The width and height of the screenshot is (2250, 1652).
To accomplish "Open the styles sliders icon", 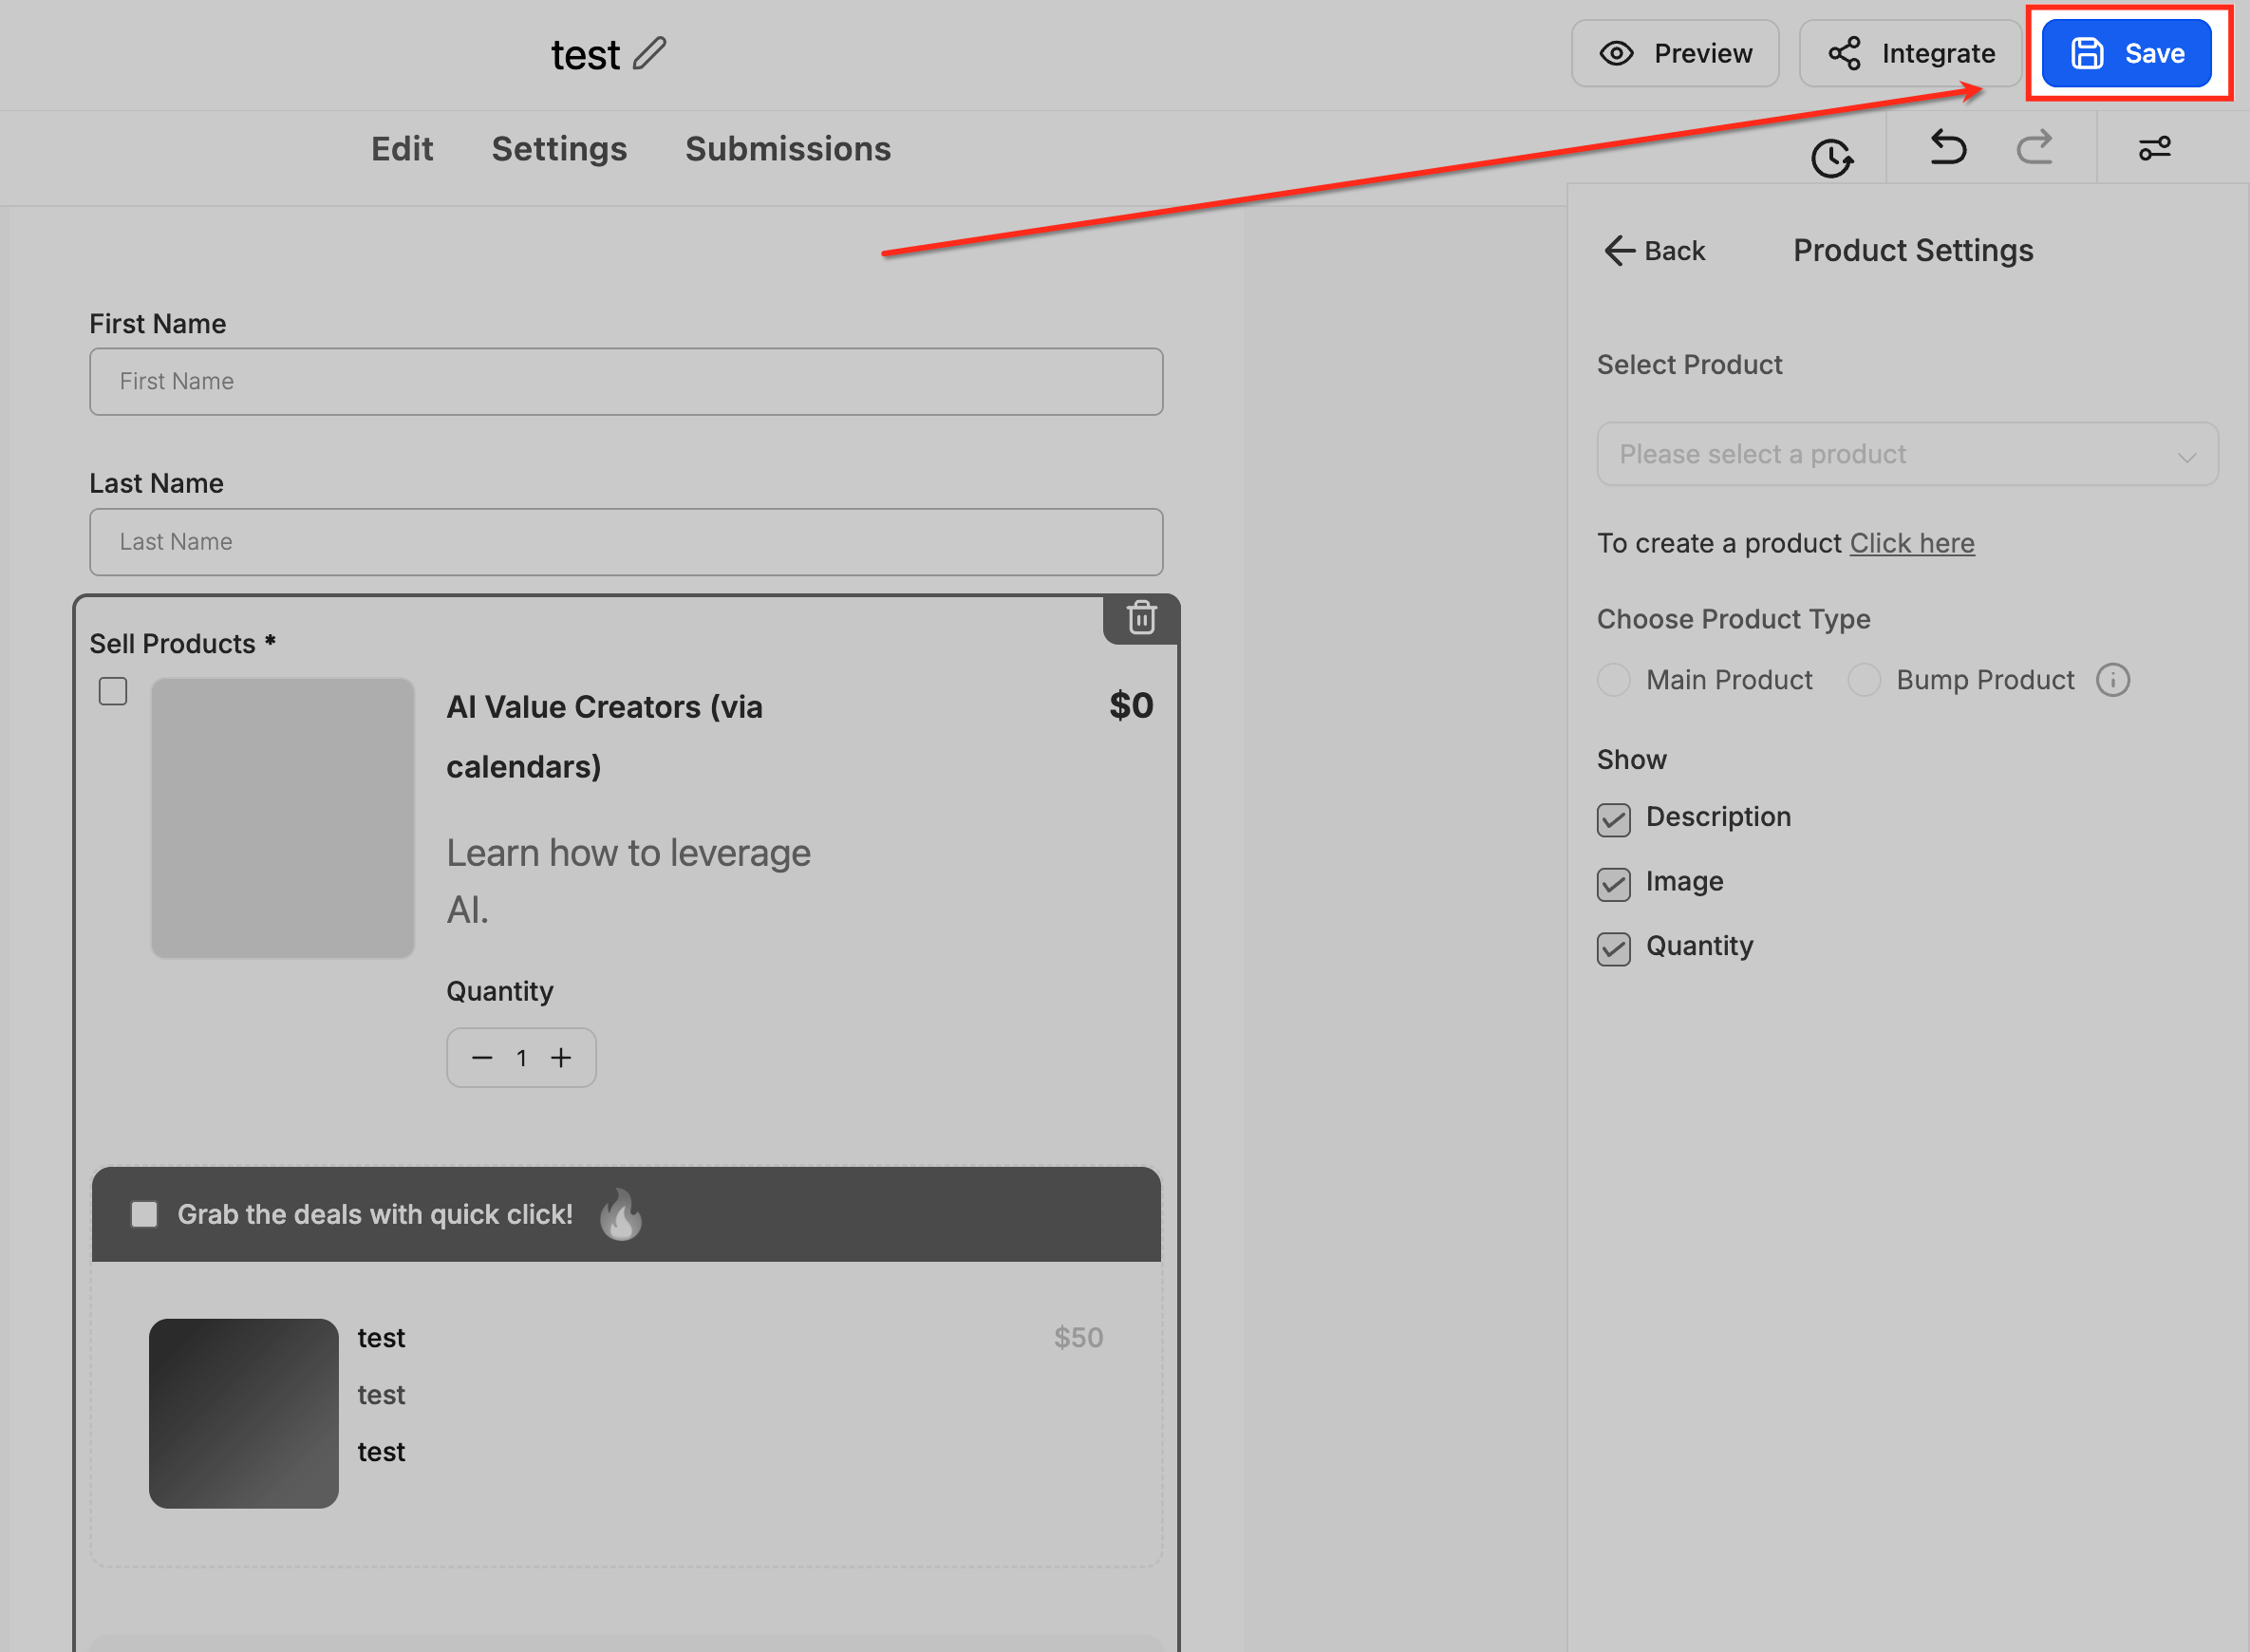I will (x=2154, y=149).
